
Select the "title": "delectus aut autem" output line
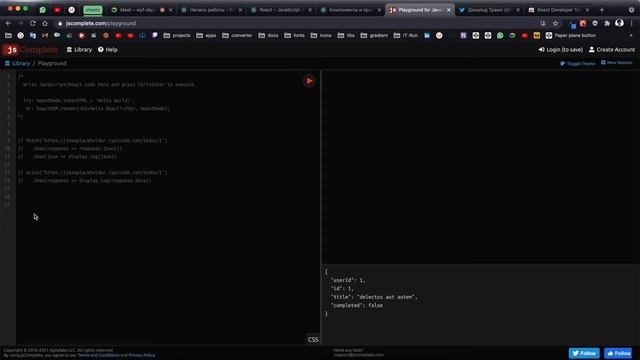coord(374,297)
